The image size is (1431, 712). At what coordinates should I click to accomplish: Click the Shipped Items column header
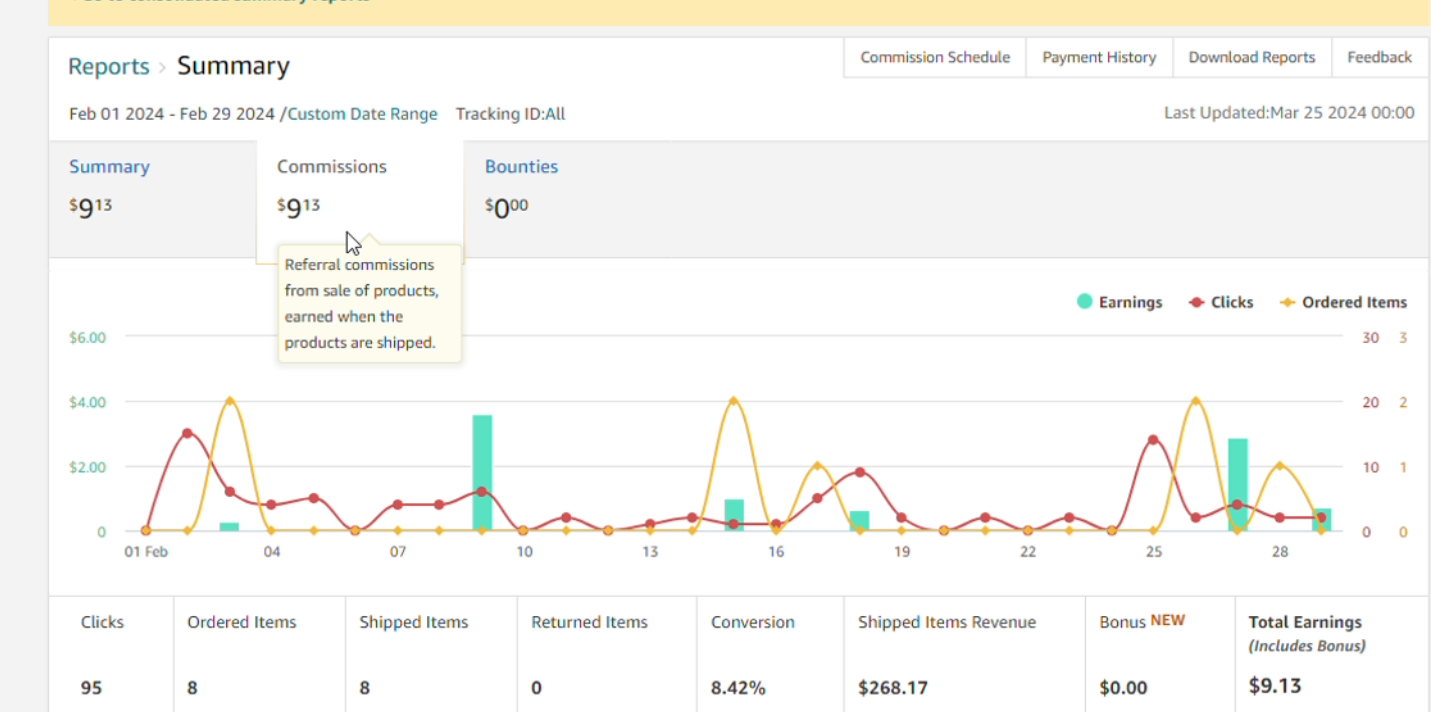point(414,622)
